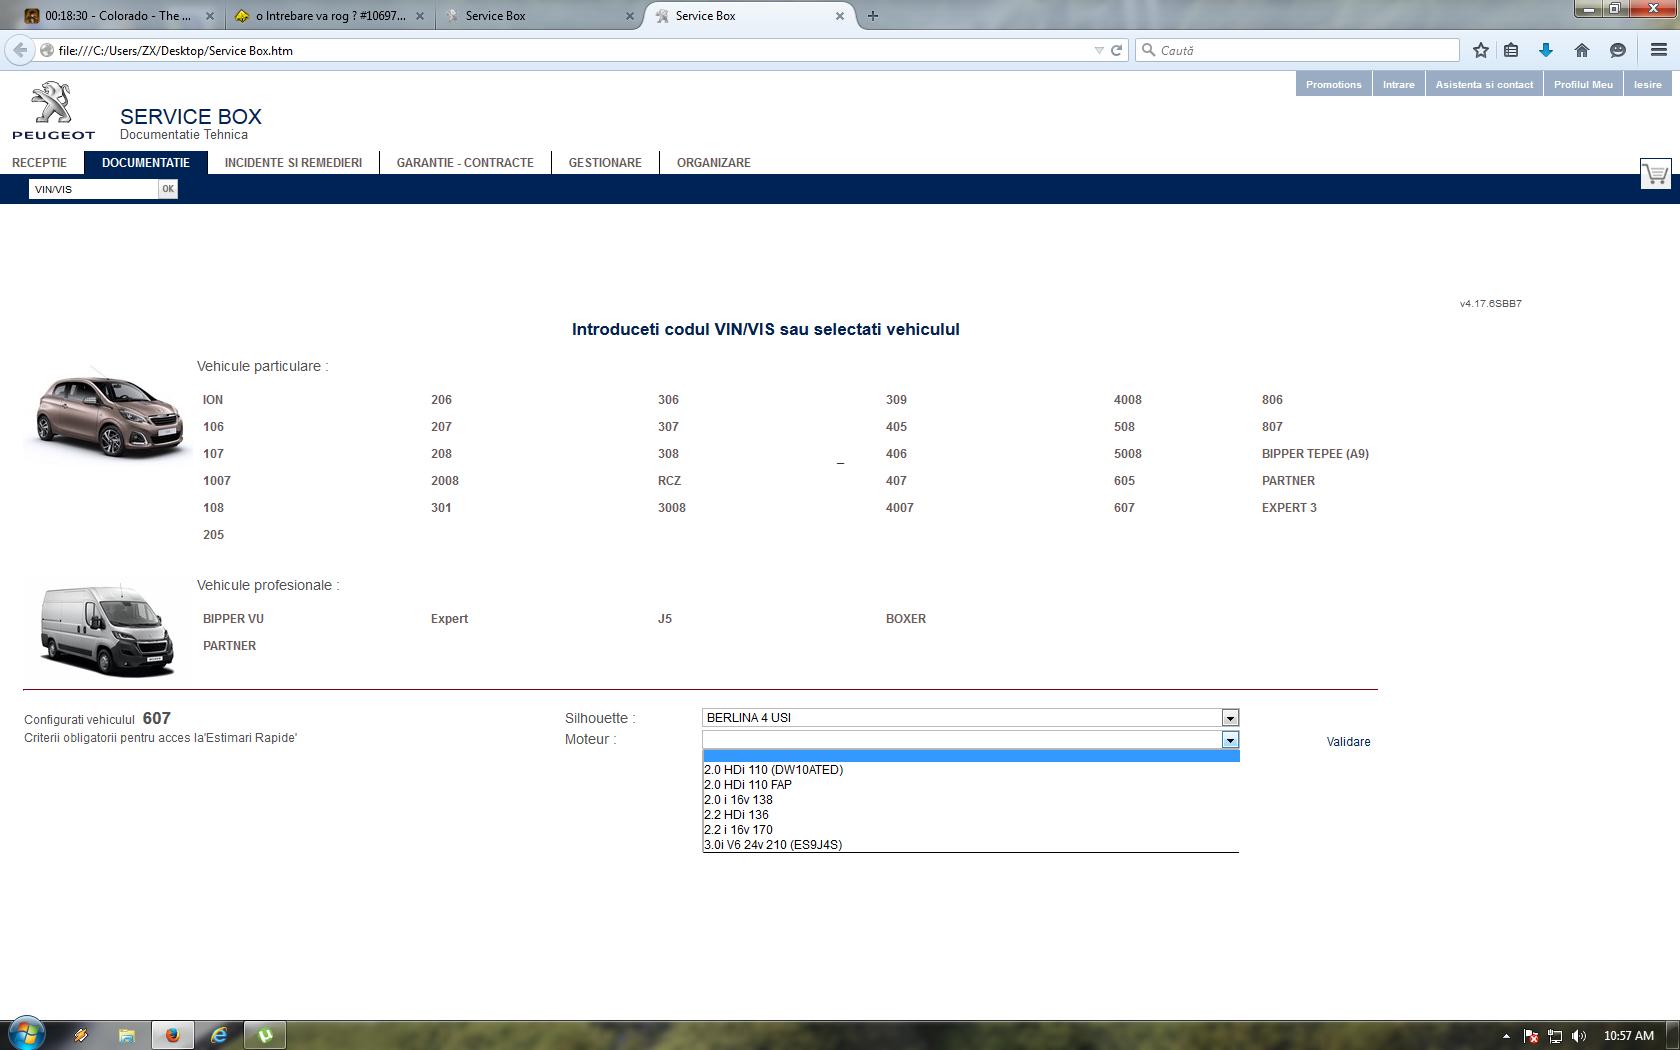Close the active Service Box tab
This screenshot has height=1050, width=1680.
(839, 15)
